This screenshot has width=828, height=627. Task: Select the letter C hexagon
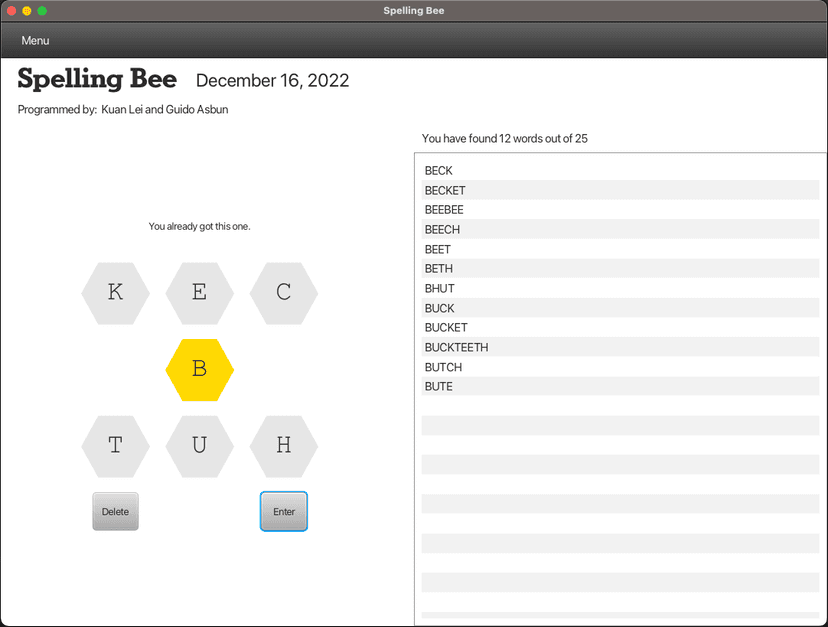point(284,293)
